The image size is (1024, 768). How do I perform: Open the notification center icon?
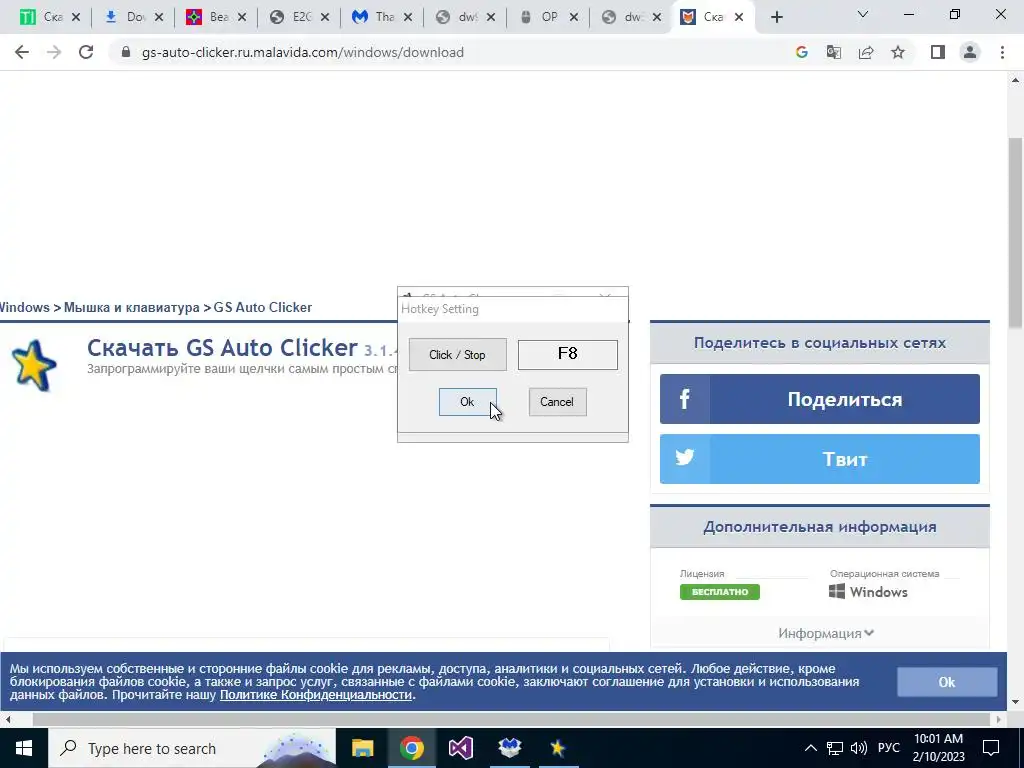tap(991, 748)
